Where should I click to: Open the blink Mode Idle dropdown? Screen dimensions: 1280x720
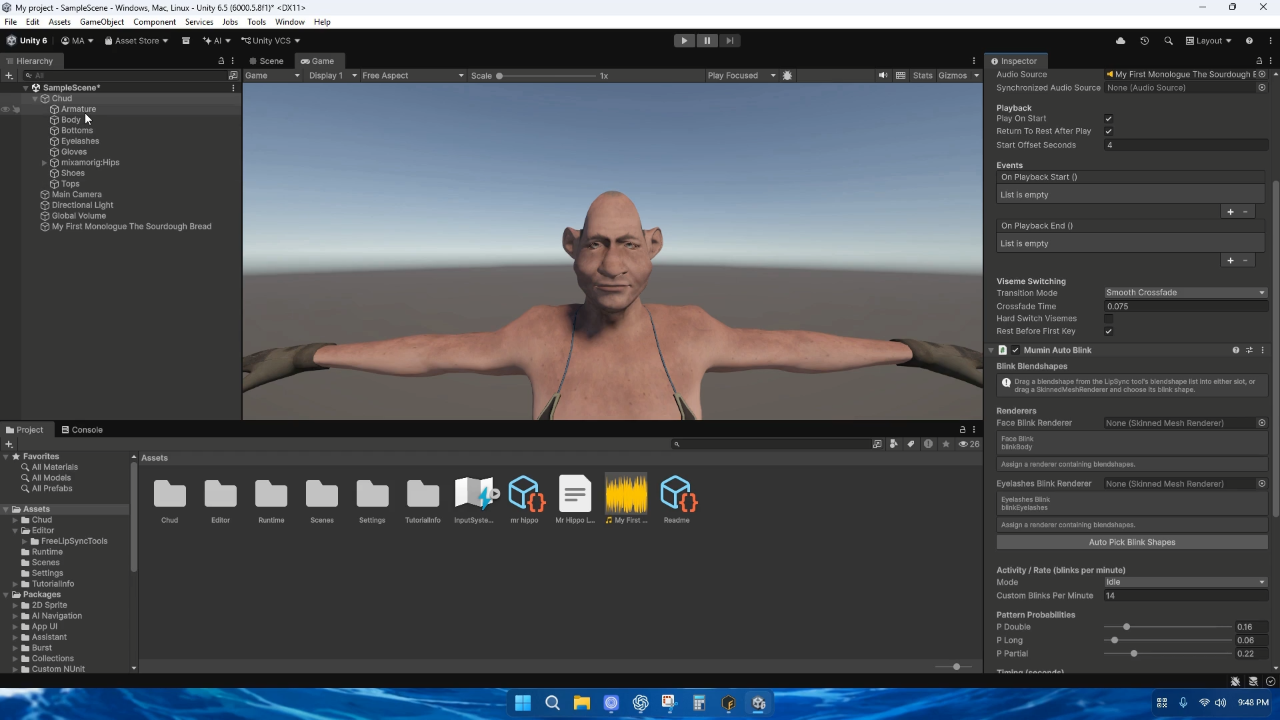point(1185,582)
